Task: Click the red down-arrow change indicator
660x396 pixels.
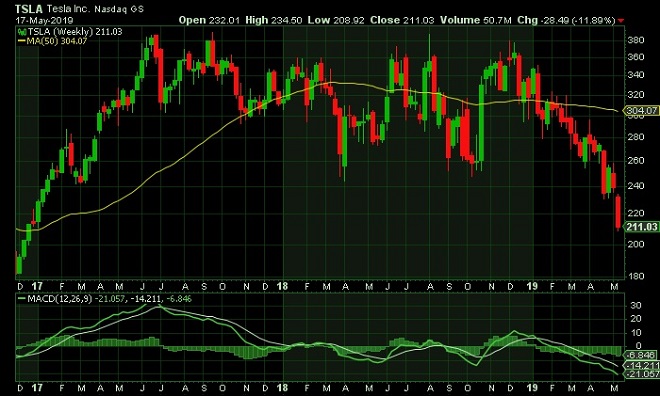Action: coord(622,21)
